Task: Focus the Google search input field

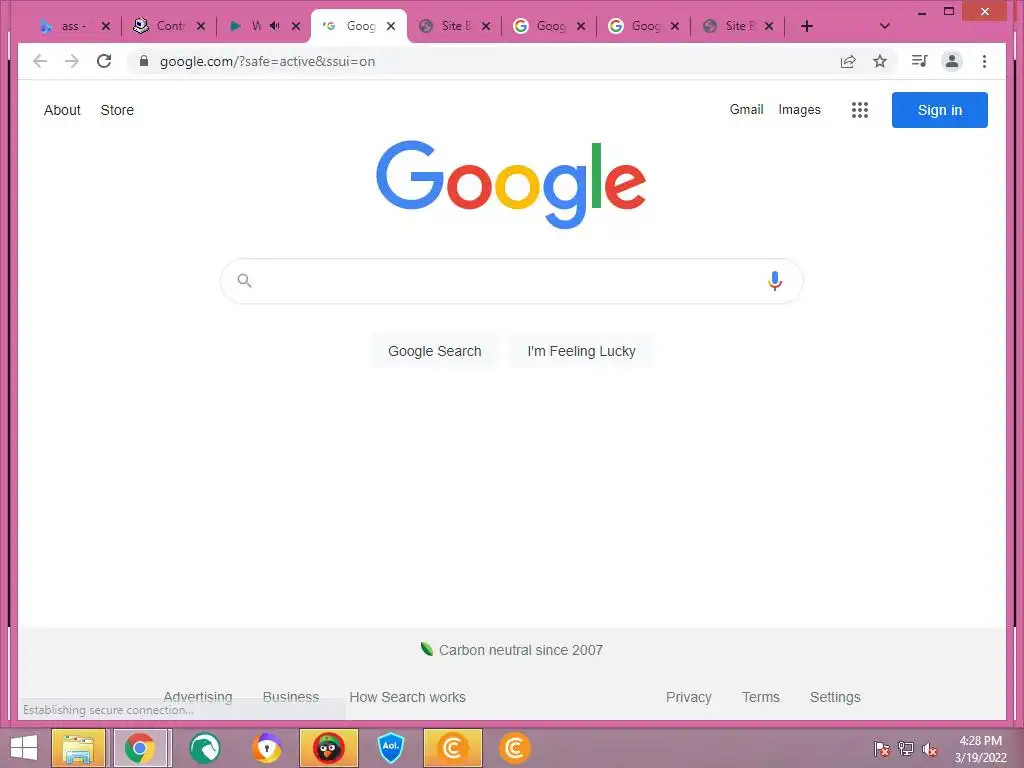Action: click(x=511, y=281)
